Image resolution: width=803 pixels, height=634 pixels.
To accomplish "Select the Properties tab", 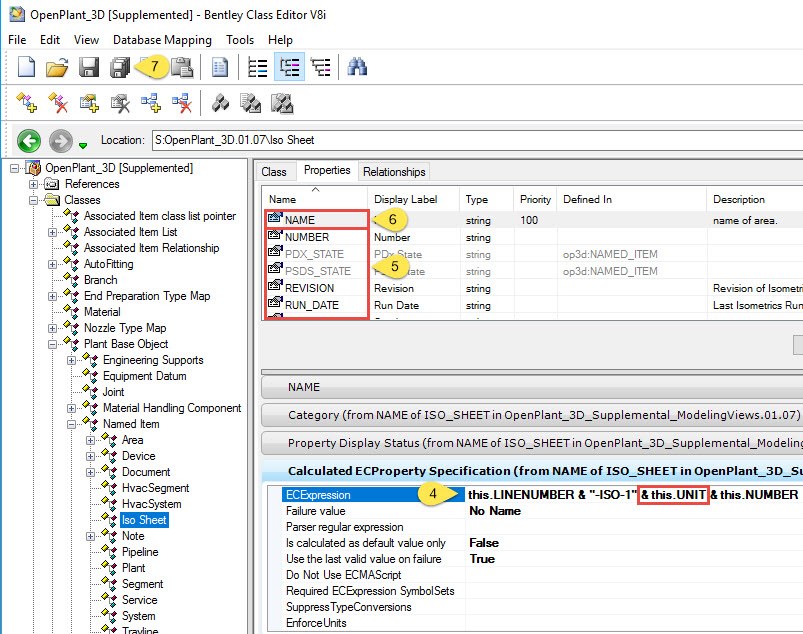I will 327,170.
